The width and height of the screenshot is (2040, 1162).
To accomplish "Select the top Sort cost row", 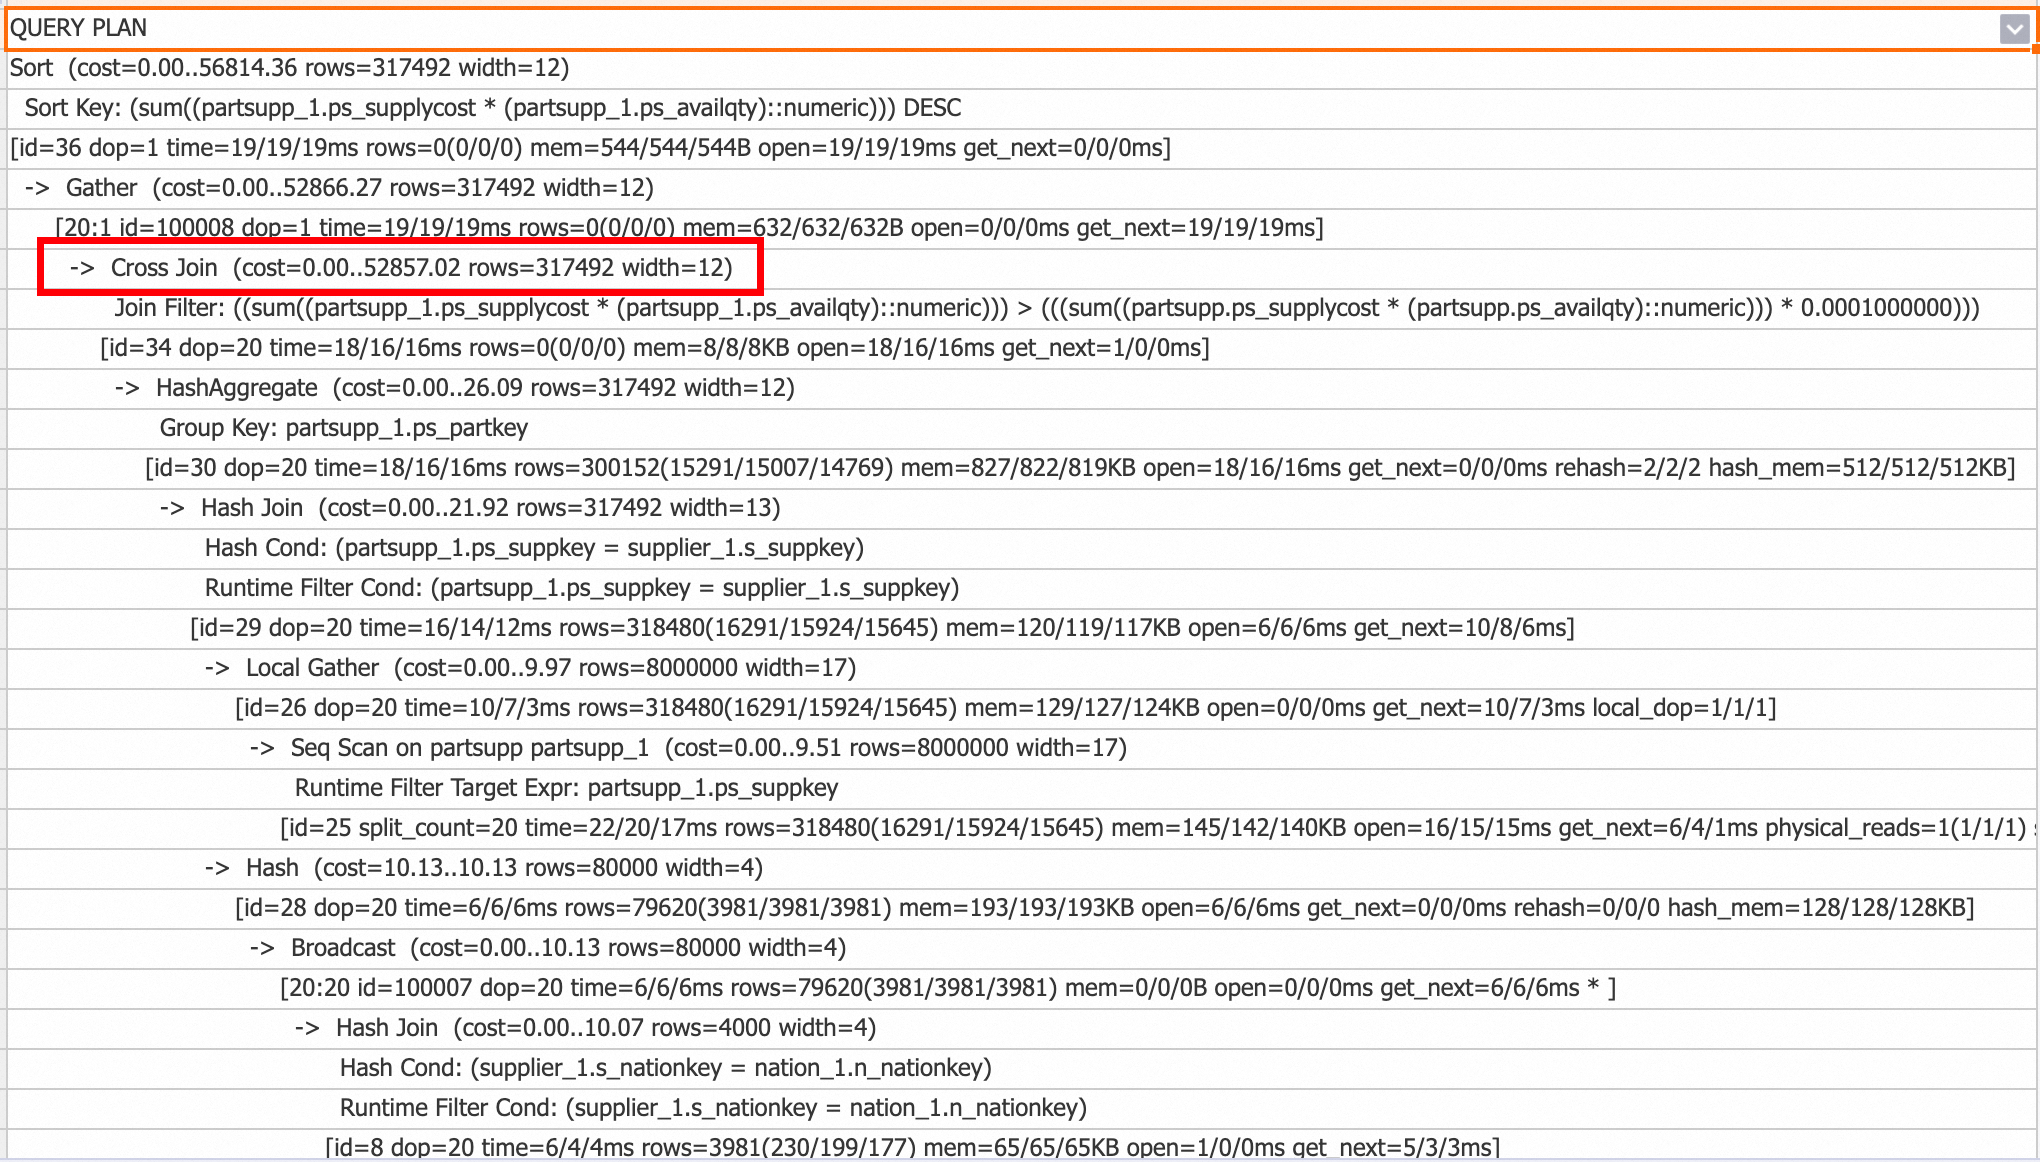I will click(289, 68).
